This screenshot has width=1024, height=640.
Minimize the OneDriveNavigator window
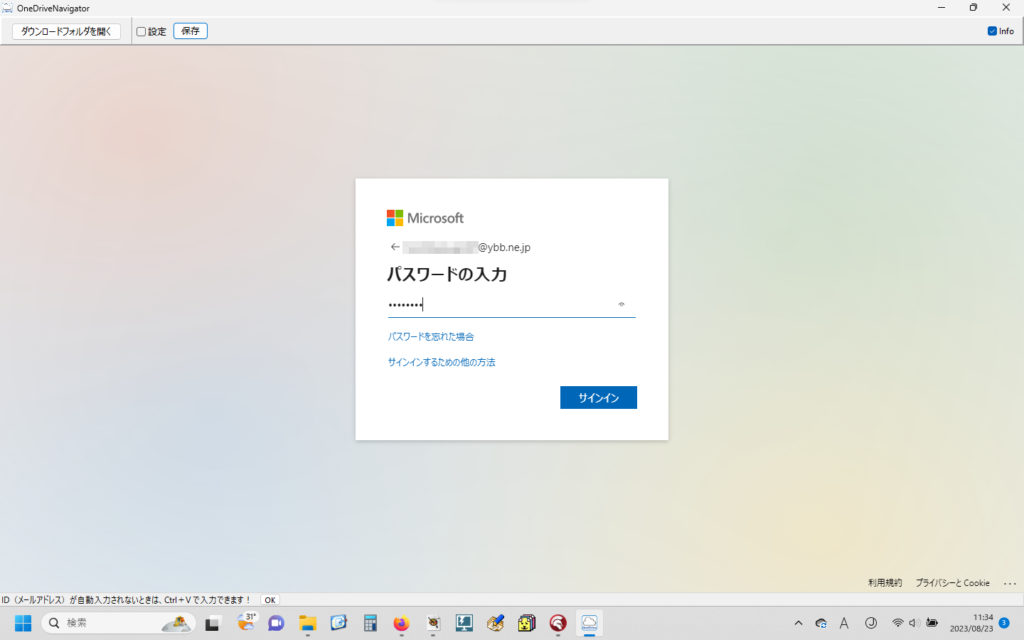click(x=941, y=8)
